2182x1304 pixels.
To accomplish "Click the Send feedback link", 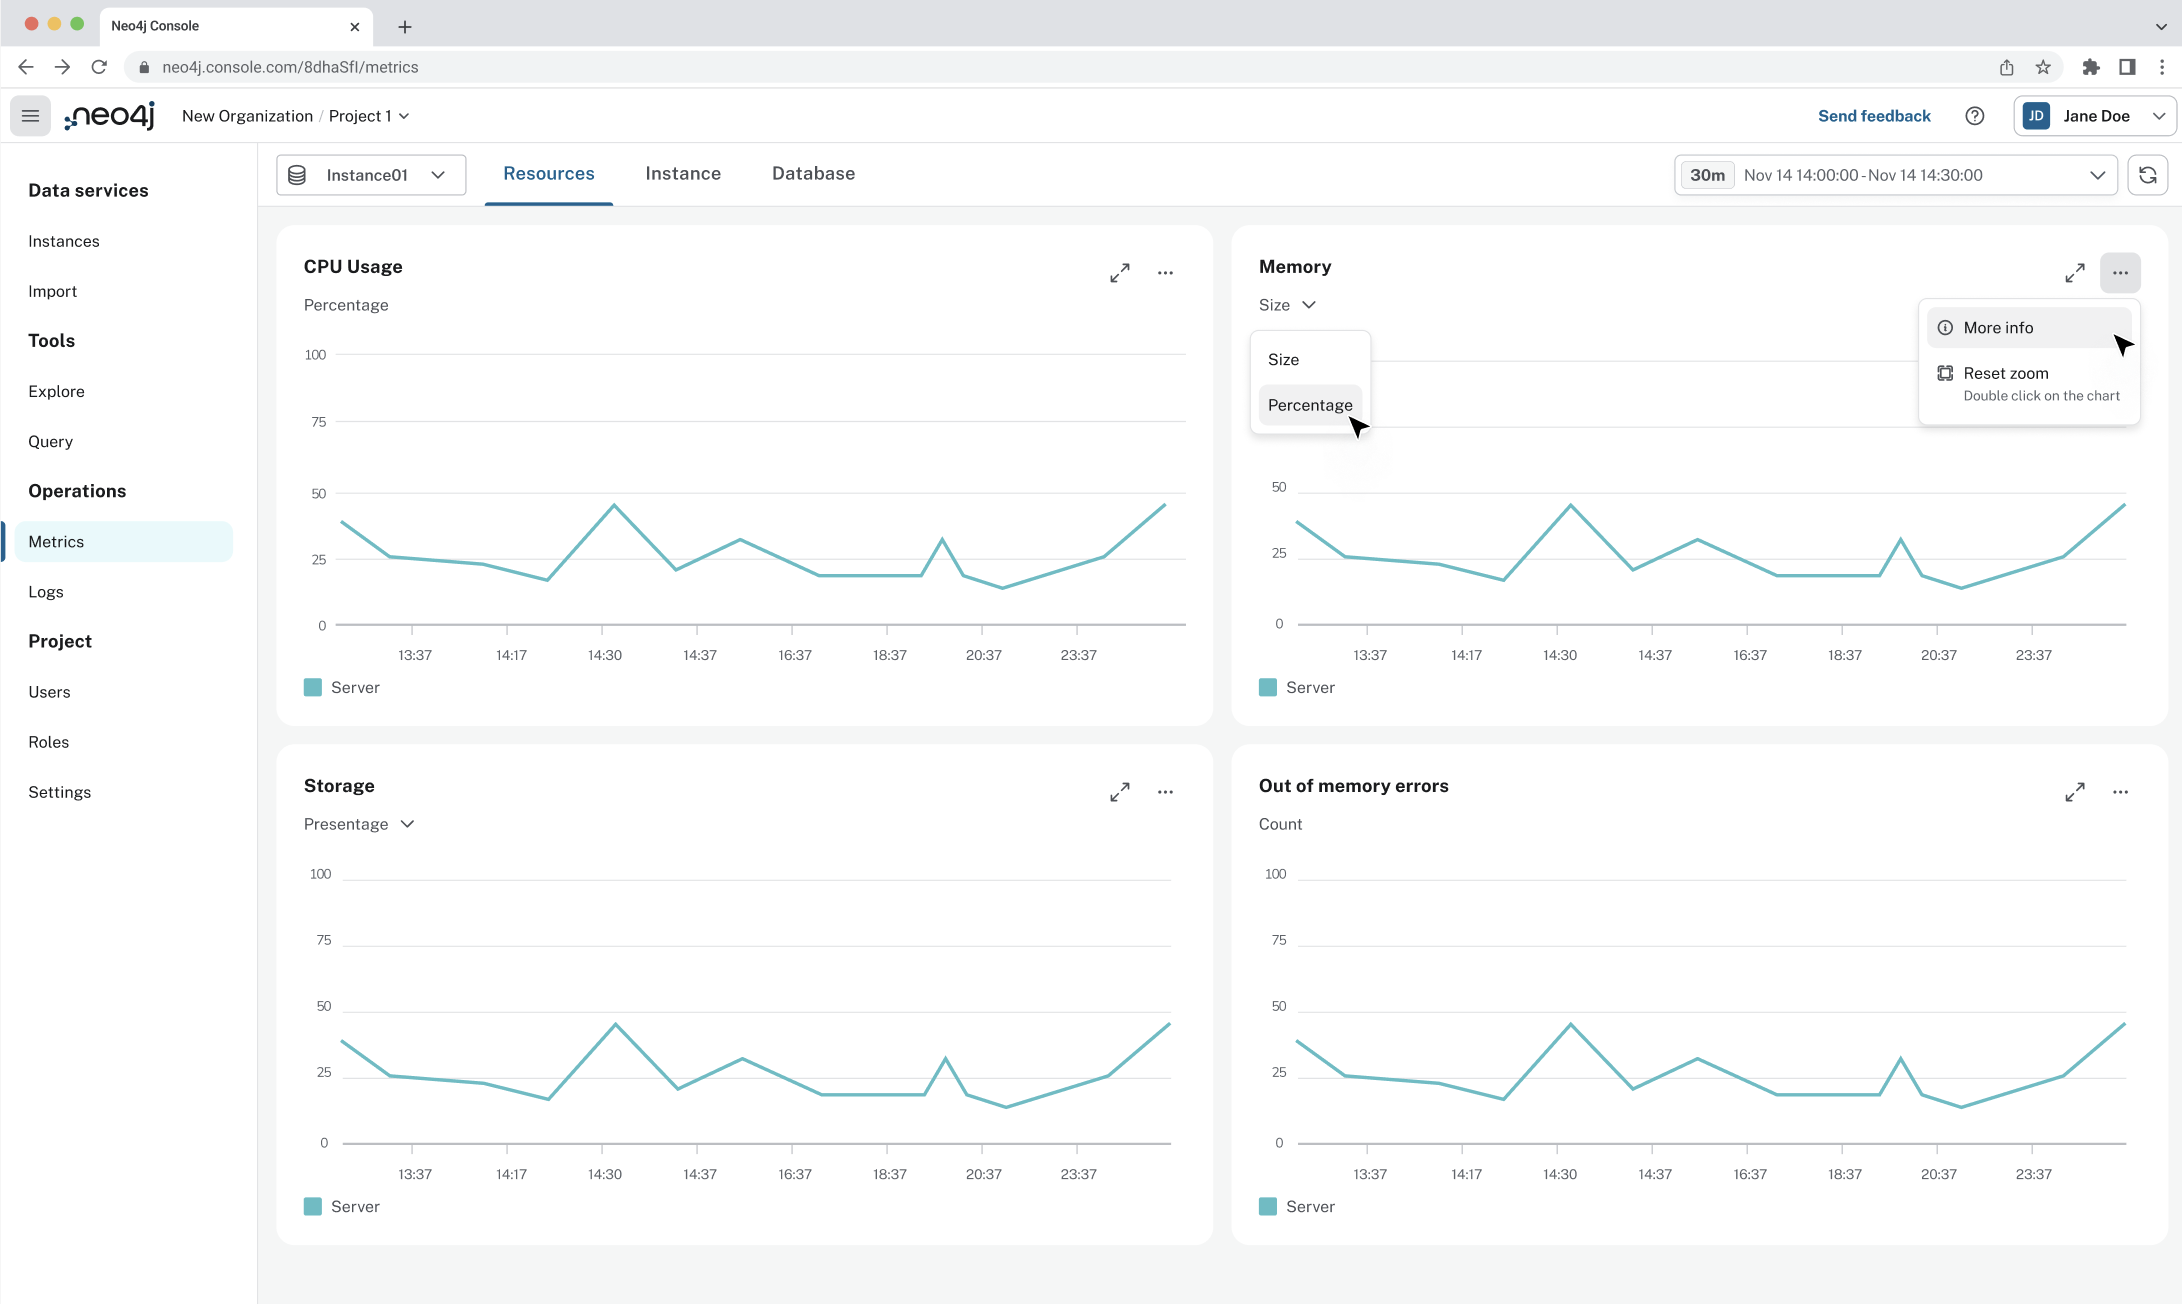I will click(1873, 116).
